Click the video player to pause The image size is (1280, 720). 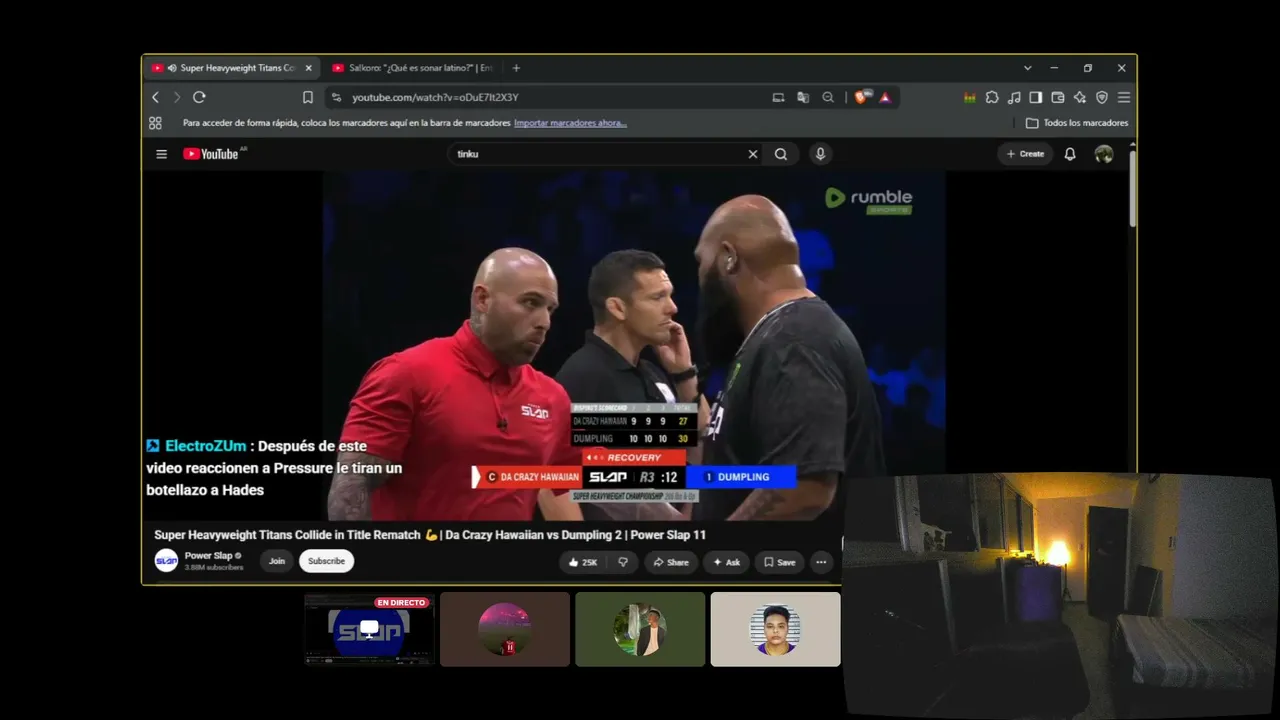[634, 345]
